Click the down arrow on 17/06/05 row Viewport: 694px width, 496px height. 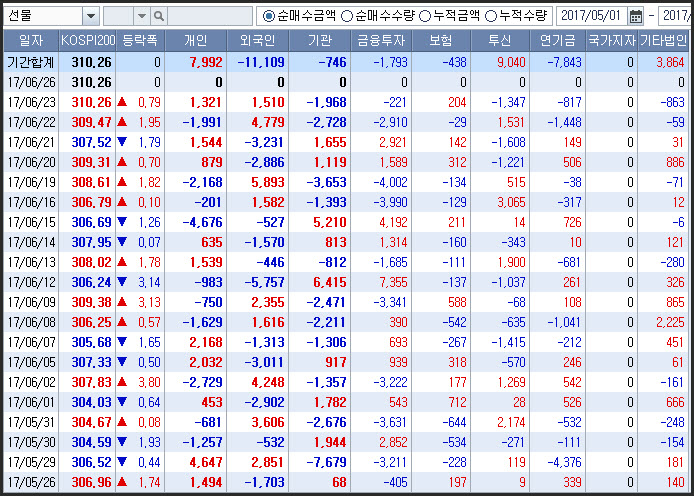(122, 362)
